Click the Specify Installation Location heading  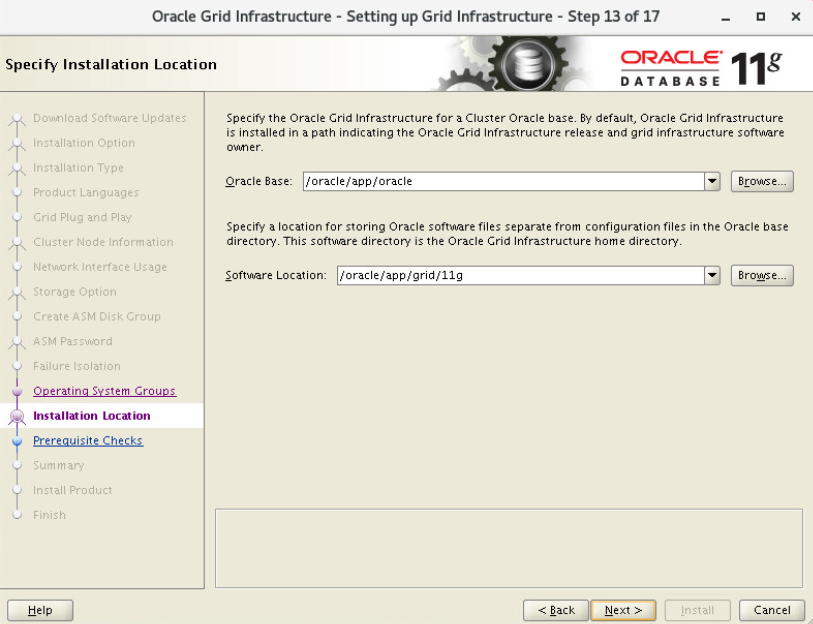pyautogui.click(x=111, y=64)
